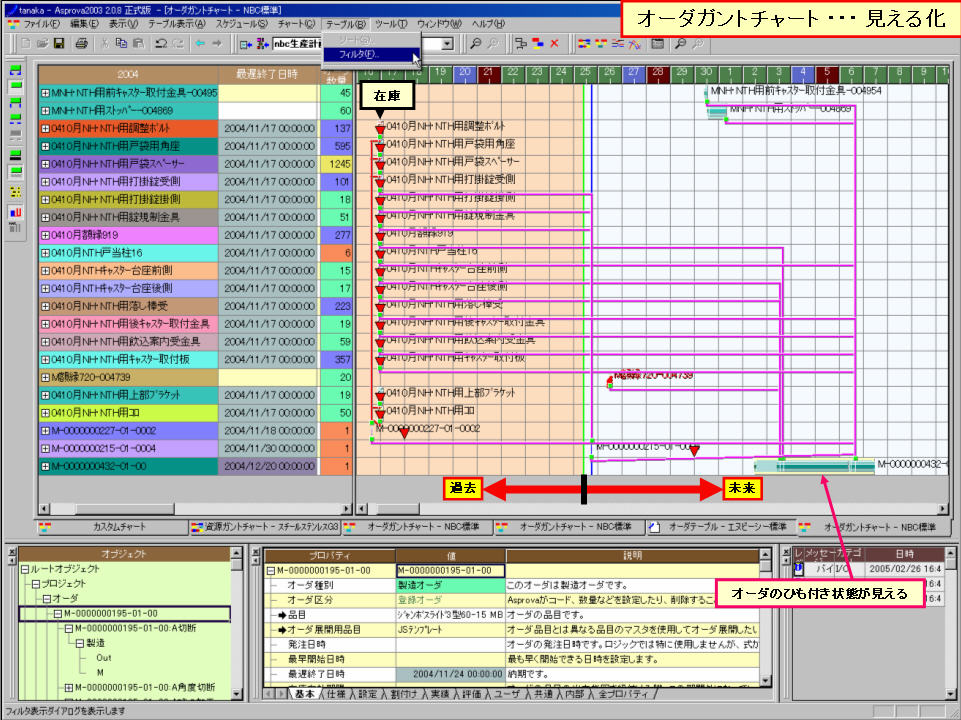Image resolution: width=961 pixels, height=720 pixels.
Task: Switch to the 仕様 property tab
Action: point(335,693)
